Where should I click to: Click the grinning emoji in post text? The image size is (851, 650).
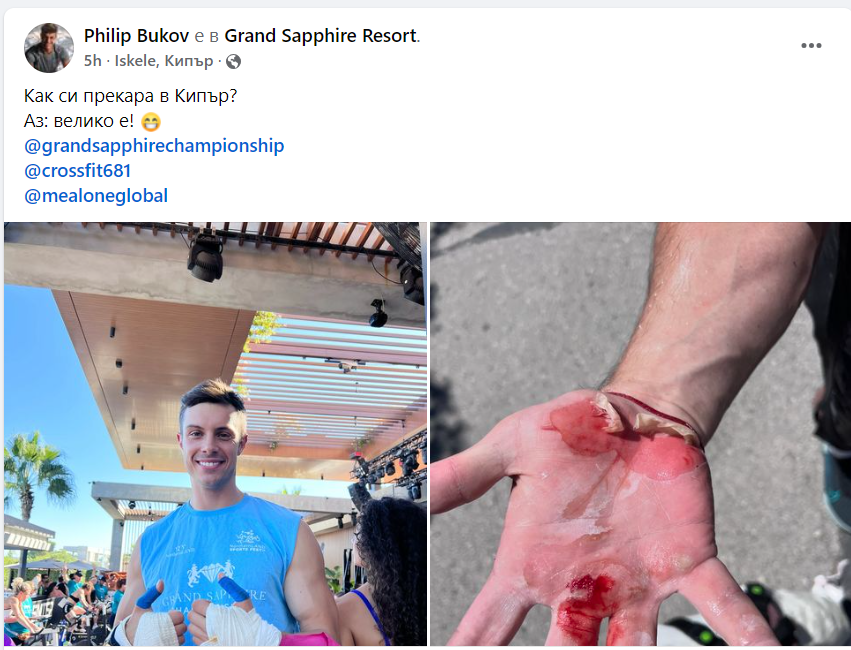click(x=151, y=122)
